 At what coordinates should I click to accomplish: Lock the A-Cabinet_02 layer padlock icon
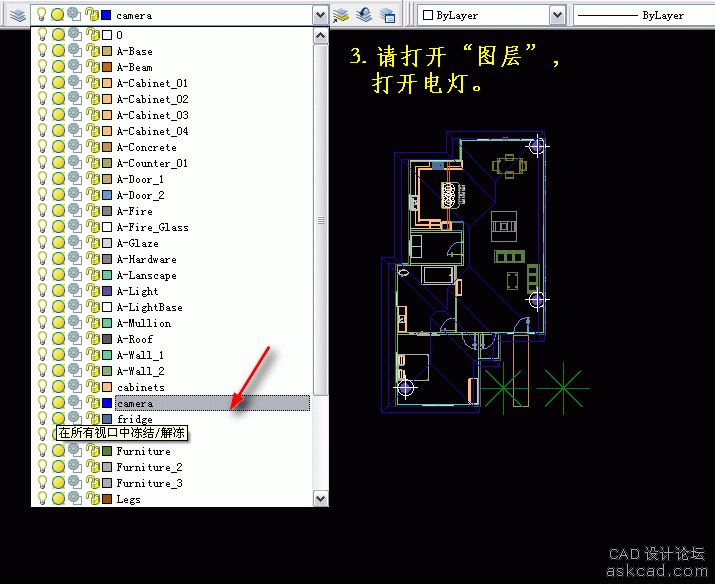[93, 99]
